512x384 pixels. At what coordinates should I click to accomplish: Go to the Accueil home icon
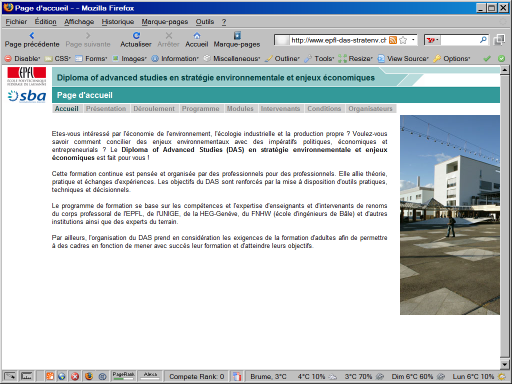tap(197, 35)
